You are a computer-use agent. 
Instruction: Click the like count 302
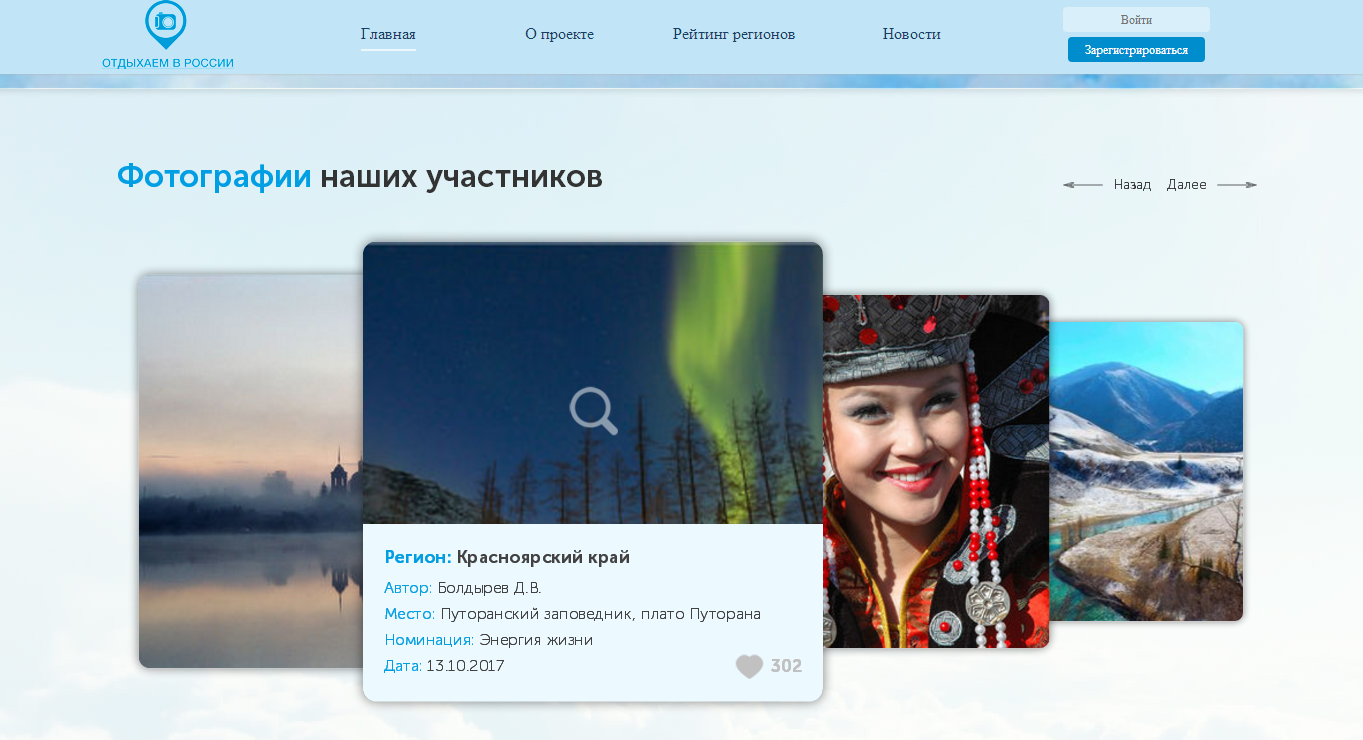(x=786, y=666)
